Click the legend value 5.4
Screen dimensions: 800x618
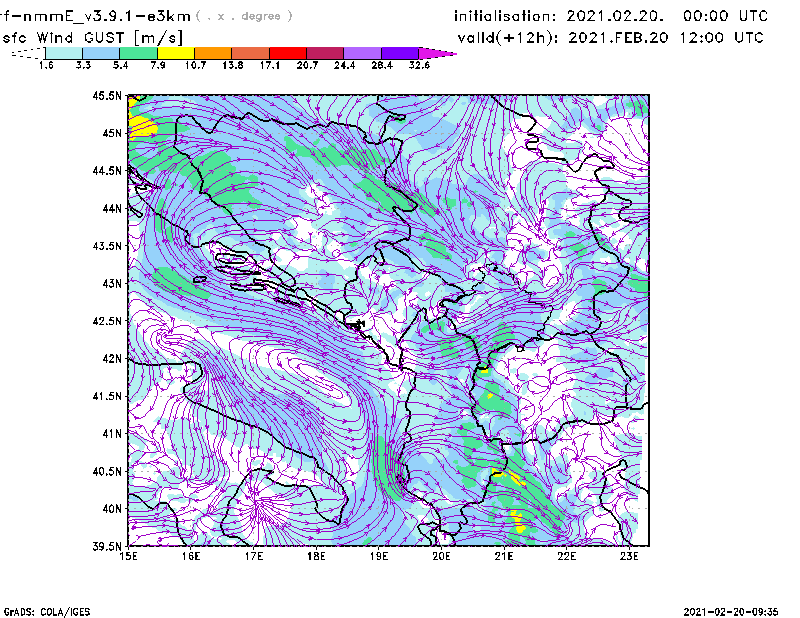point(120,65)
